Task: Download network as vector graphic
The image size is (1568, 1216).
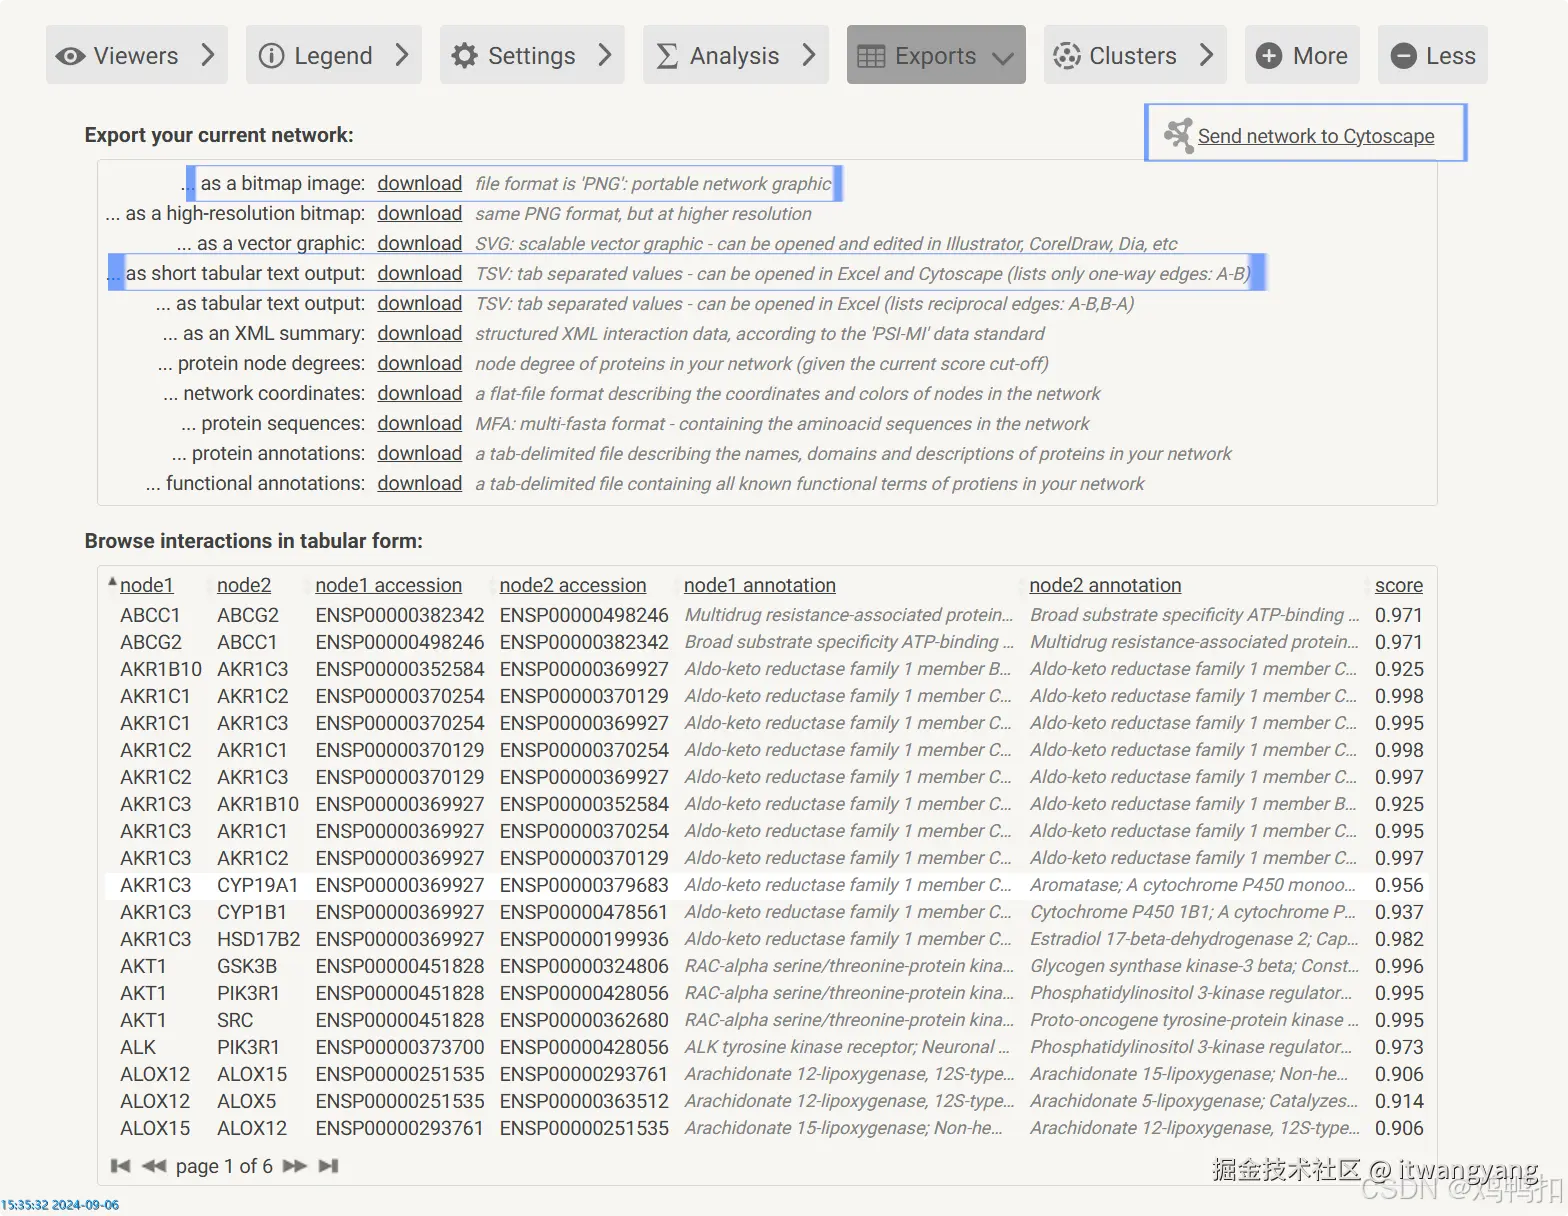Action: click(x=420, y=243)
